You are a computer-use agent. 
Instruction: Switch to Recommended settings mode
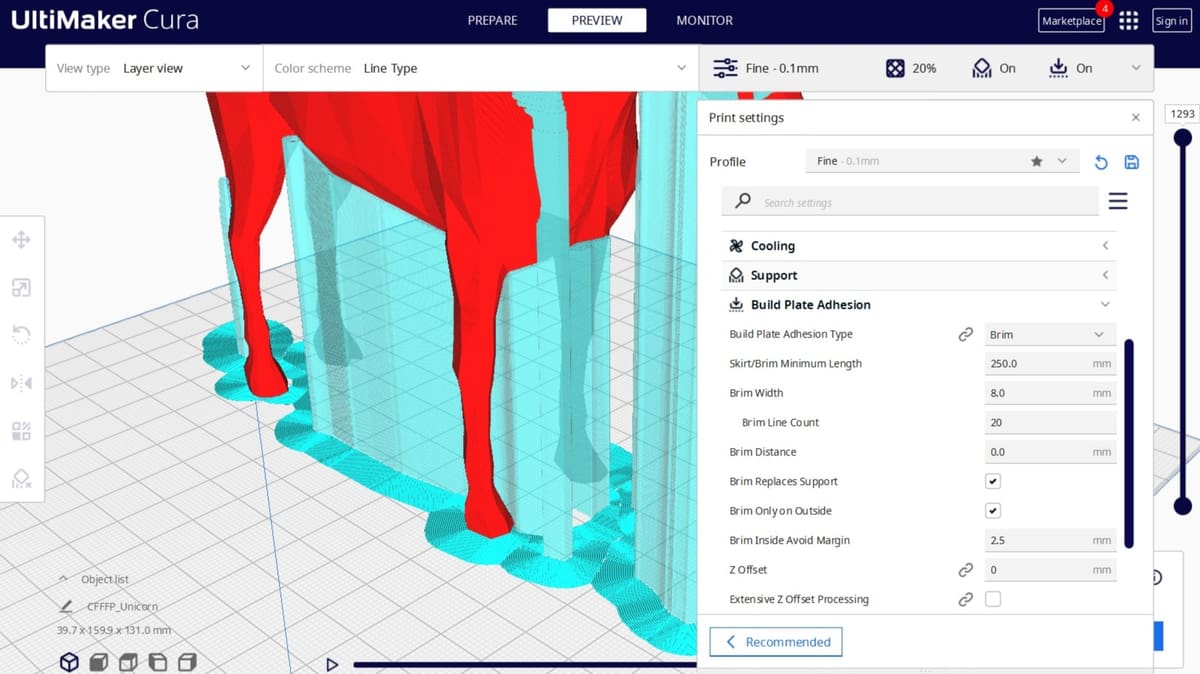[x=776, y=642]
